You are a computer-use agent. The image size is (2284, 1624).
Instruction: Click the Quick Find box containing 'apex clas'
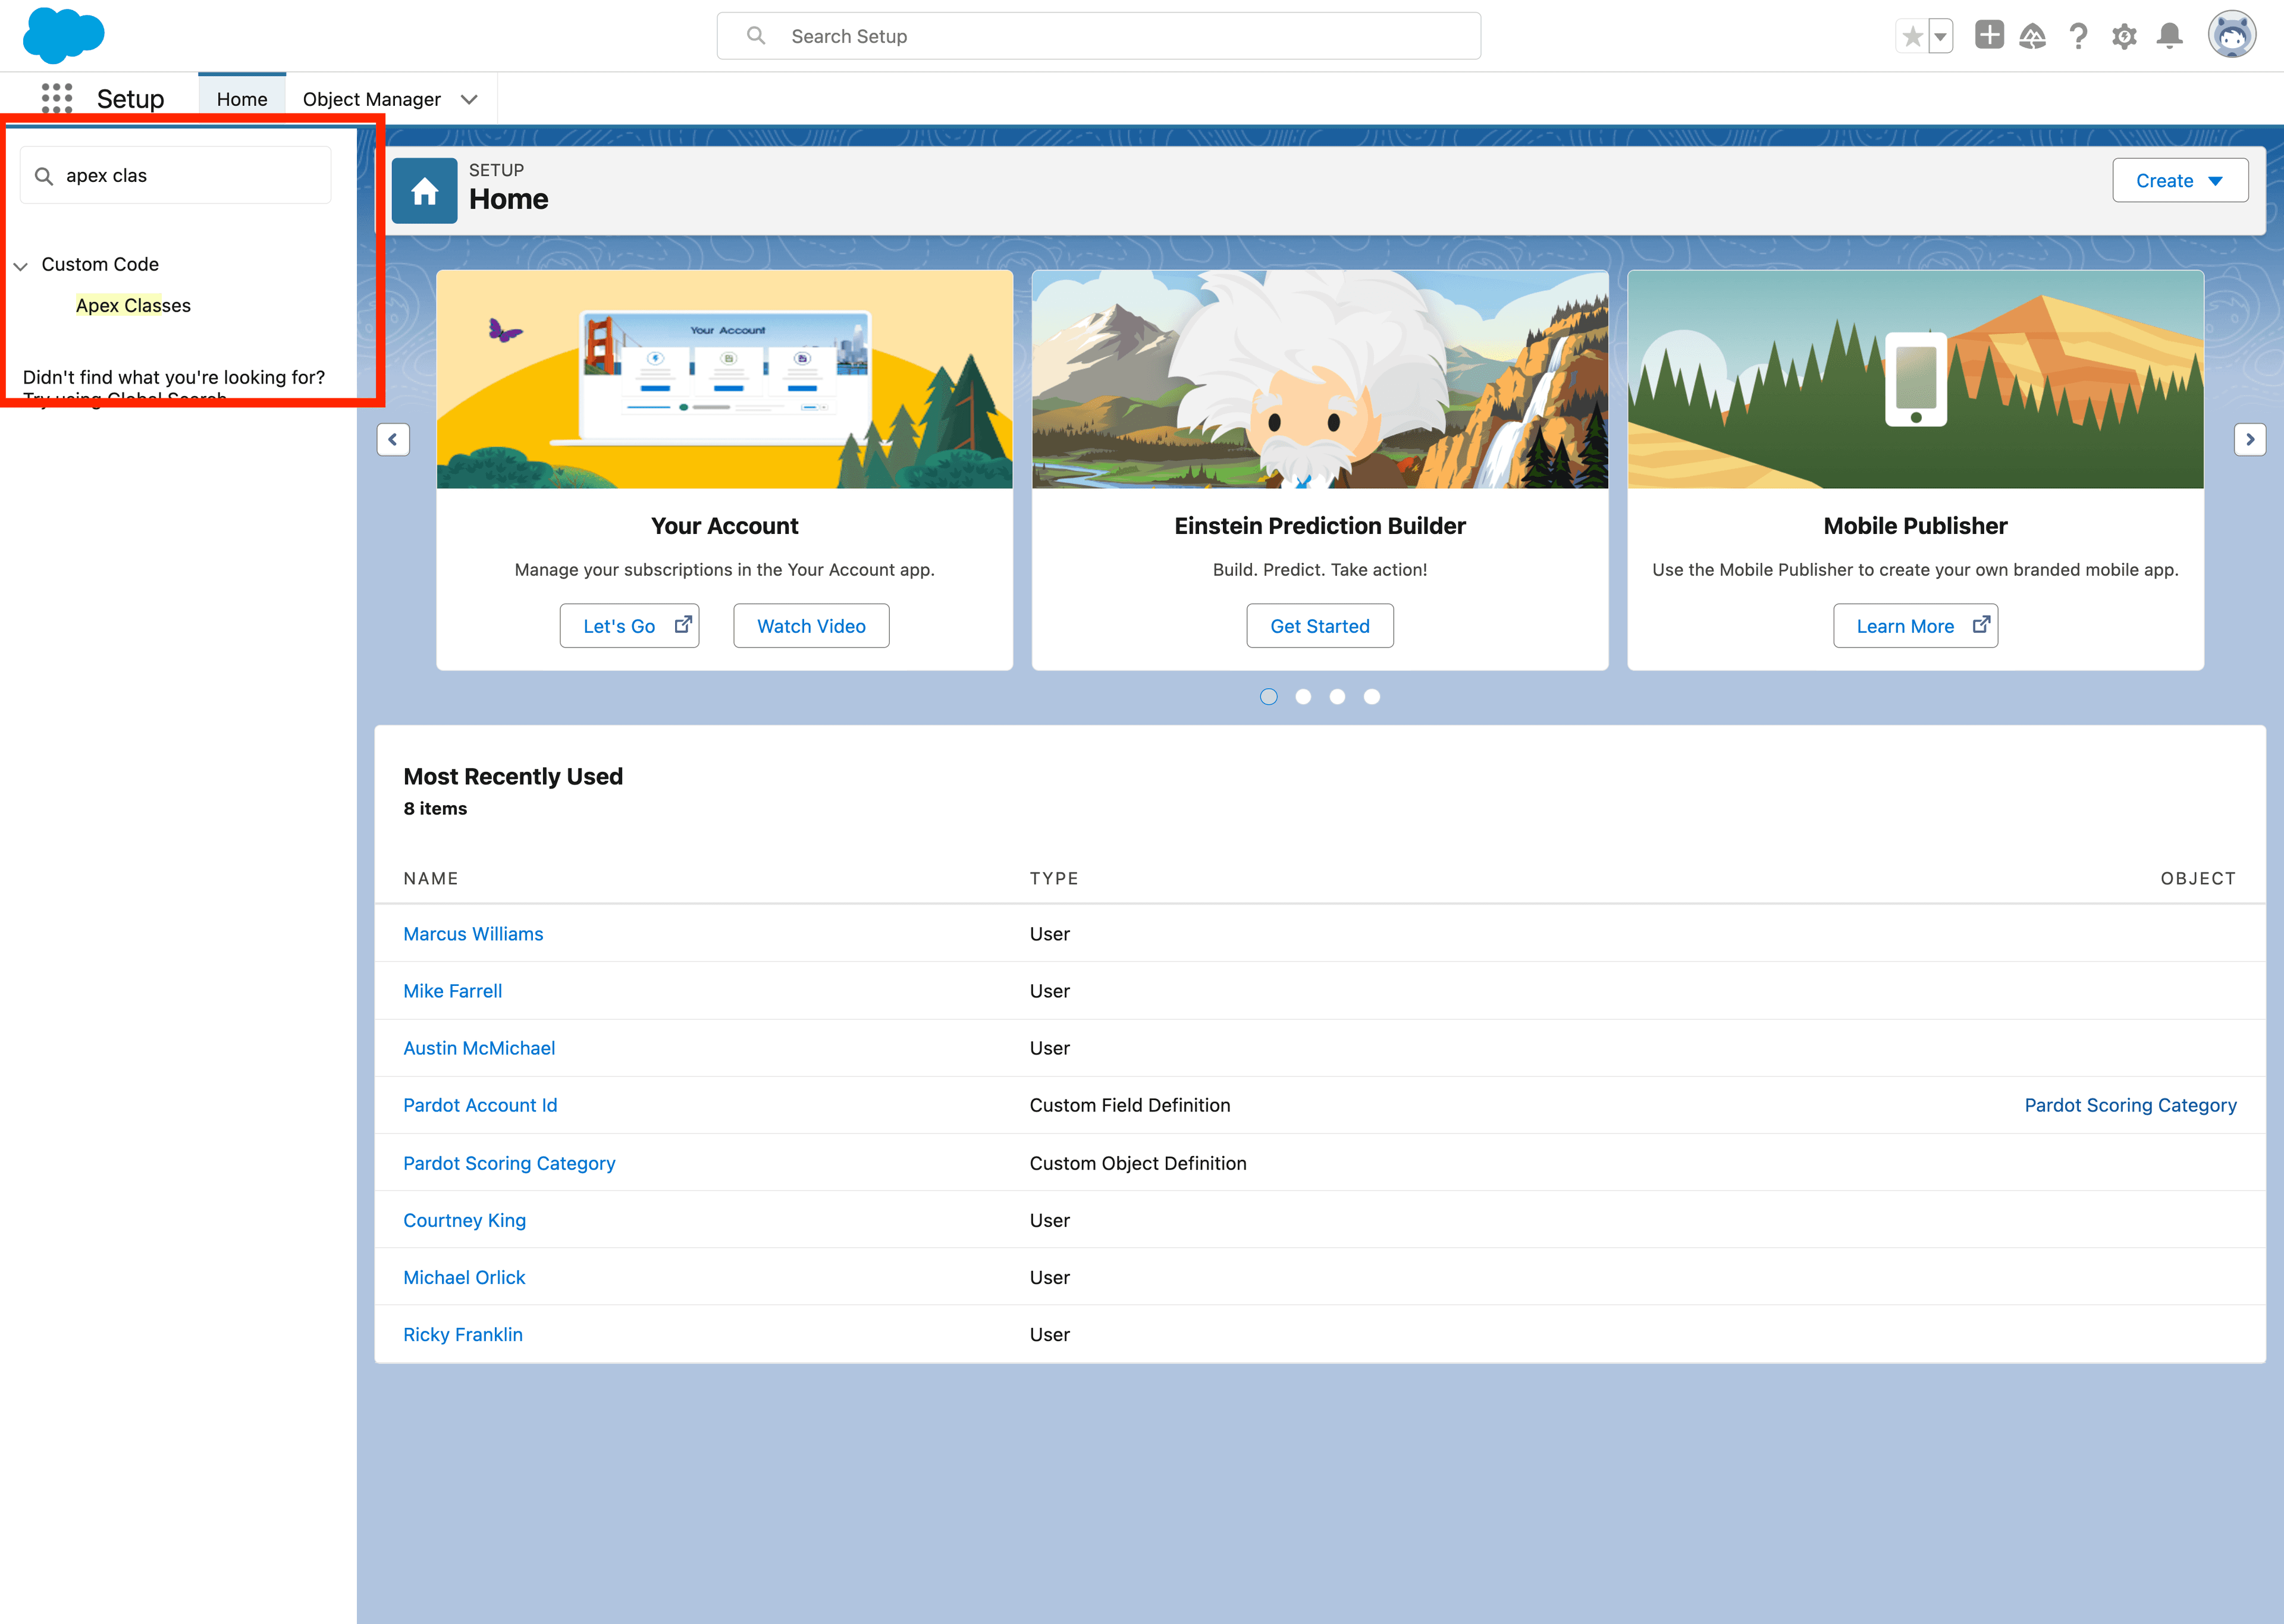[176, 176]
